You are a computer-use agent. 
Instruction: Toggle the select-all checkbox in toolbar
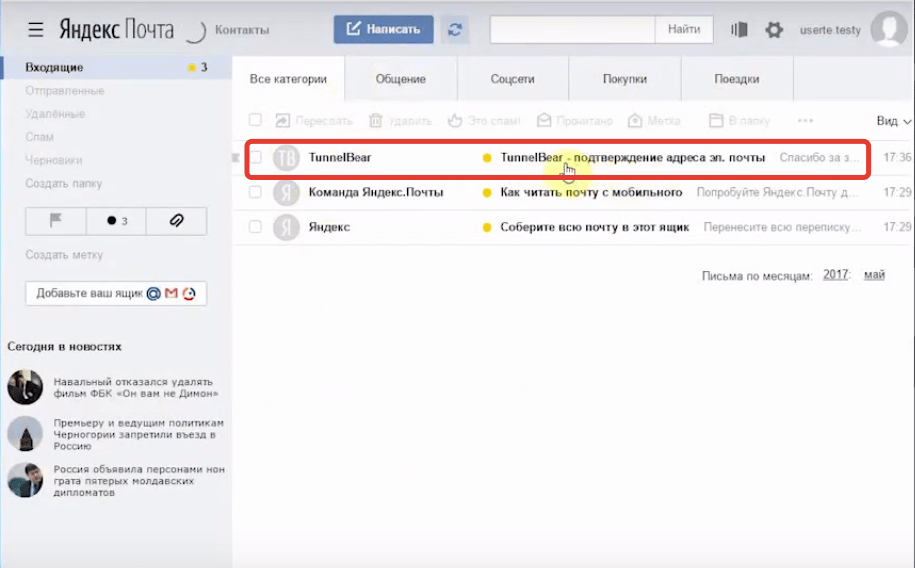coord(256,120)
